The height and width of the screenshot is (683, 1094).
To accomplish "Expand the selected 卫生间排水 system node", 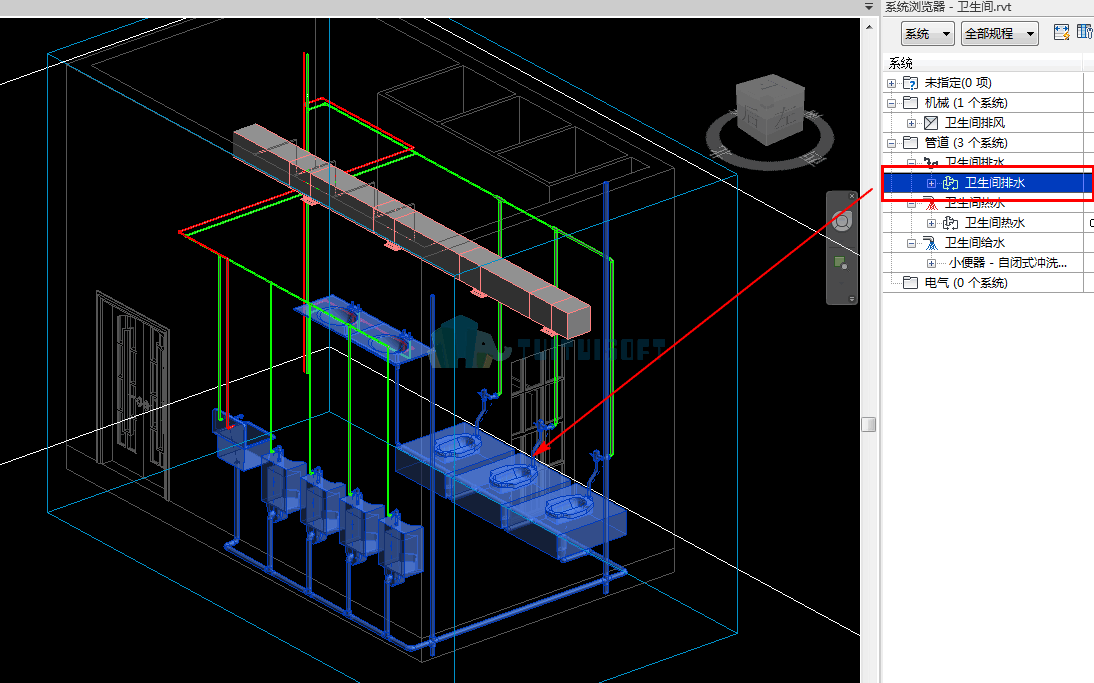I will pos(931,183).
